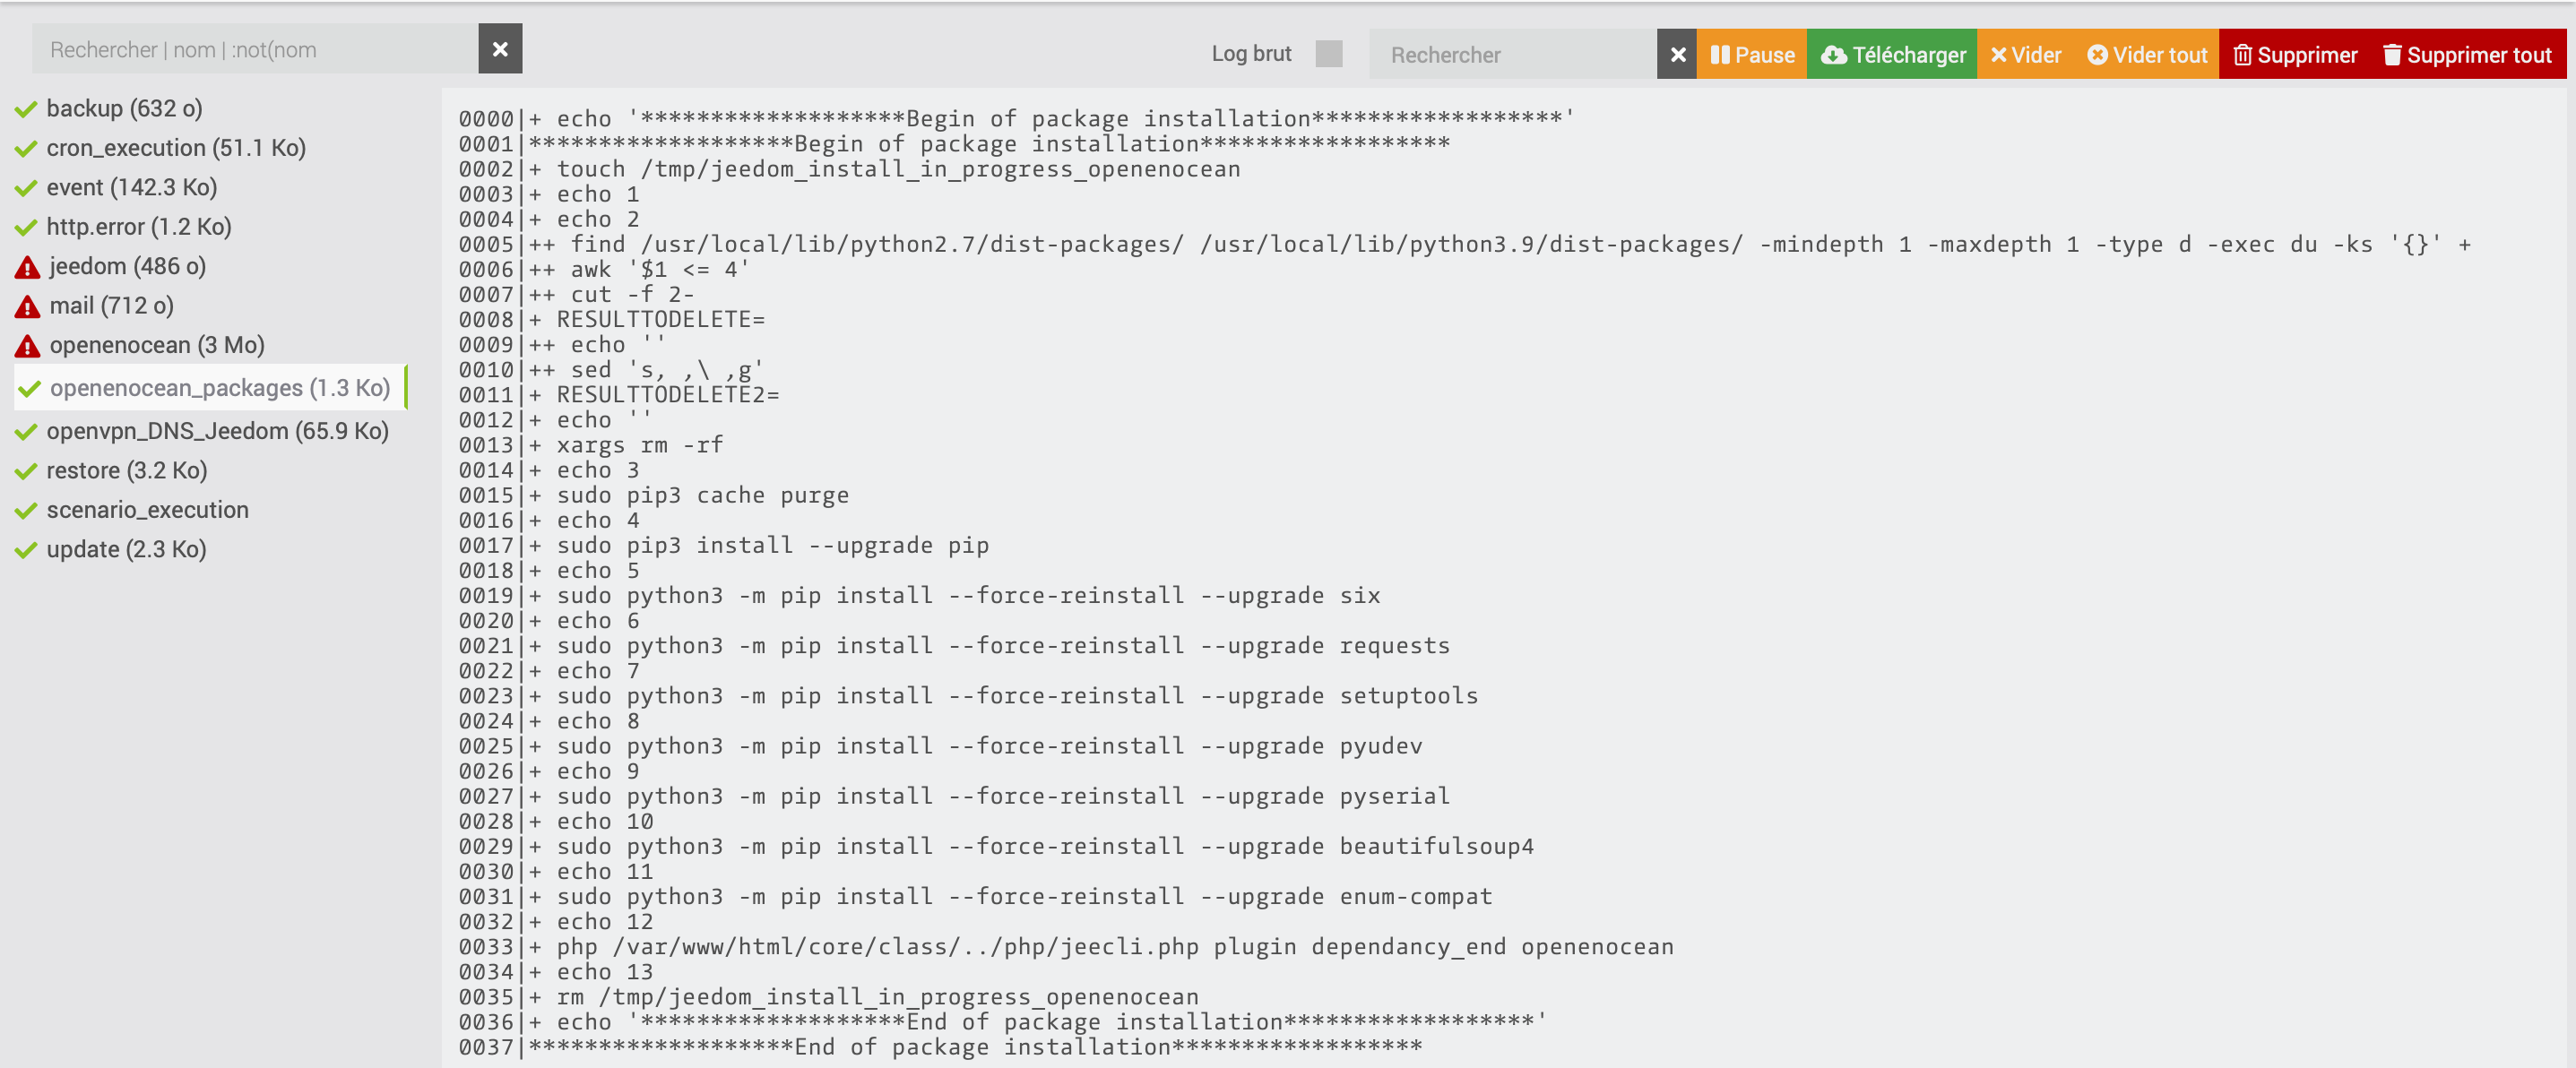Empty current log with Vider
The image size is (2576, 1068).
[x=2025, y=54]
